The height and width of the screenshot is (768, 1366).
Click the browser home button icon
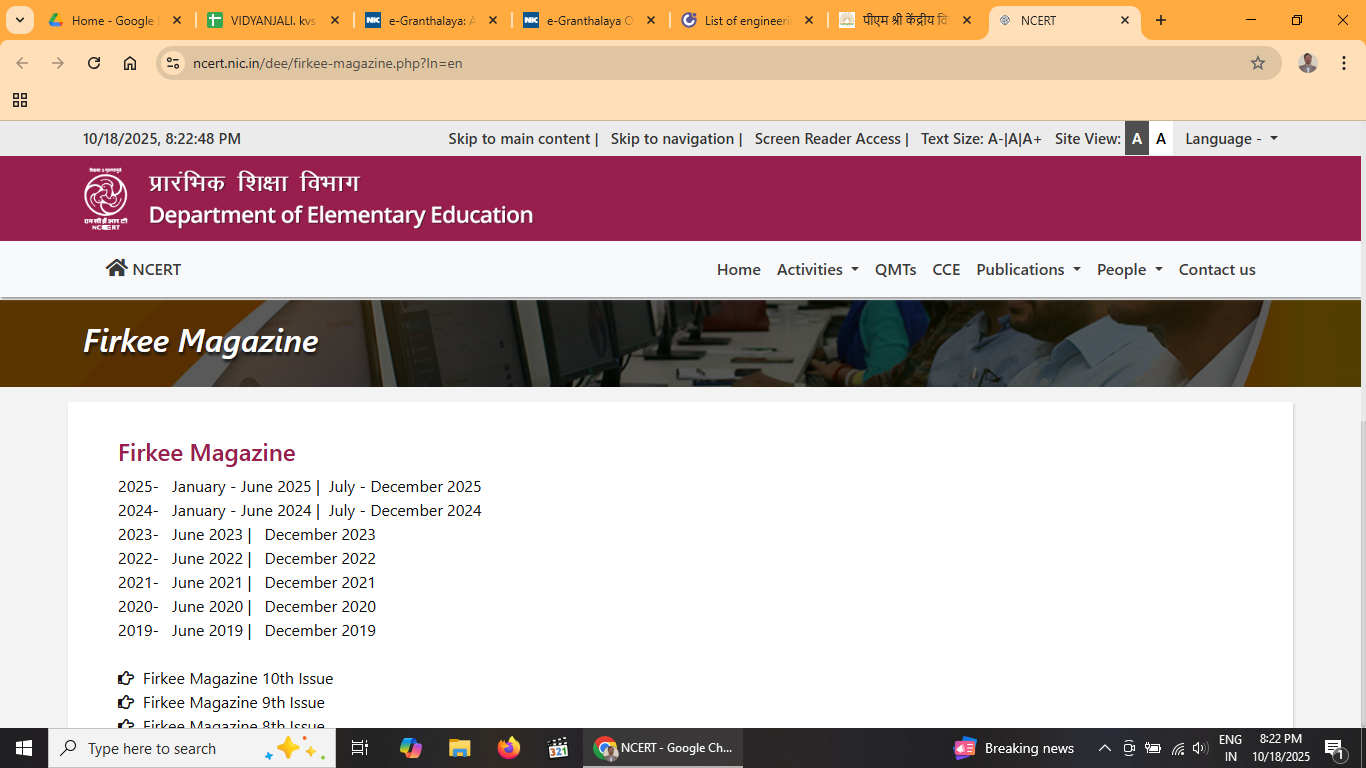(130, 63)
